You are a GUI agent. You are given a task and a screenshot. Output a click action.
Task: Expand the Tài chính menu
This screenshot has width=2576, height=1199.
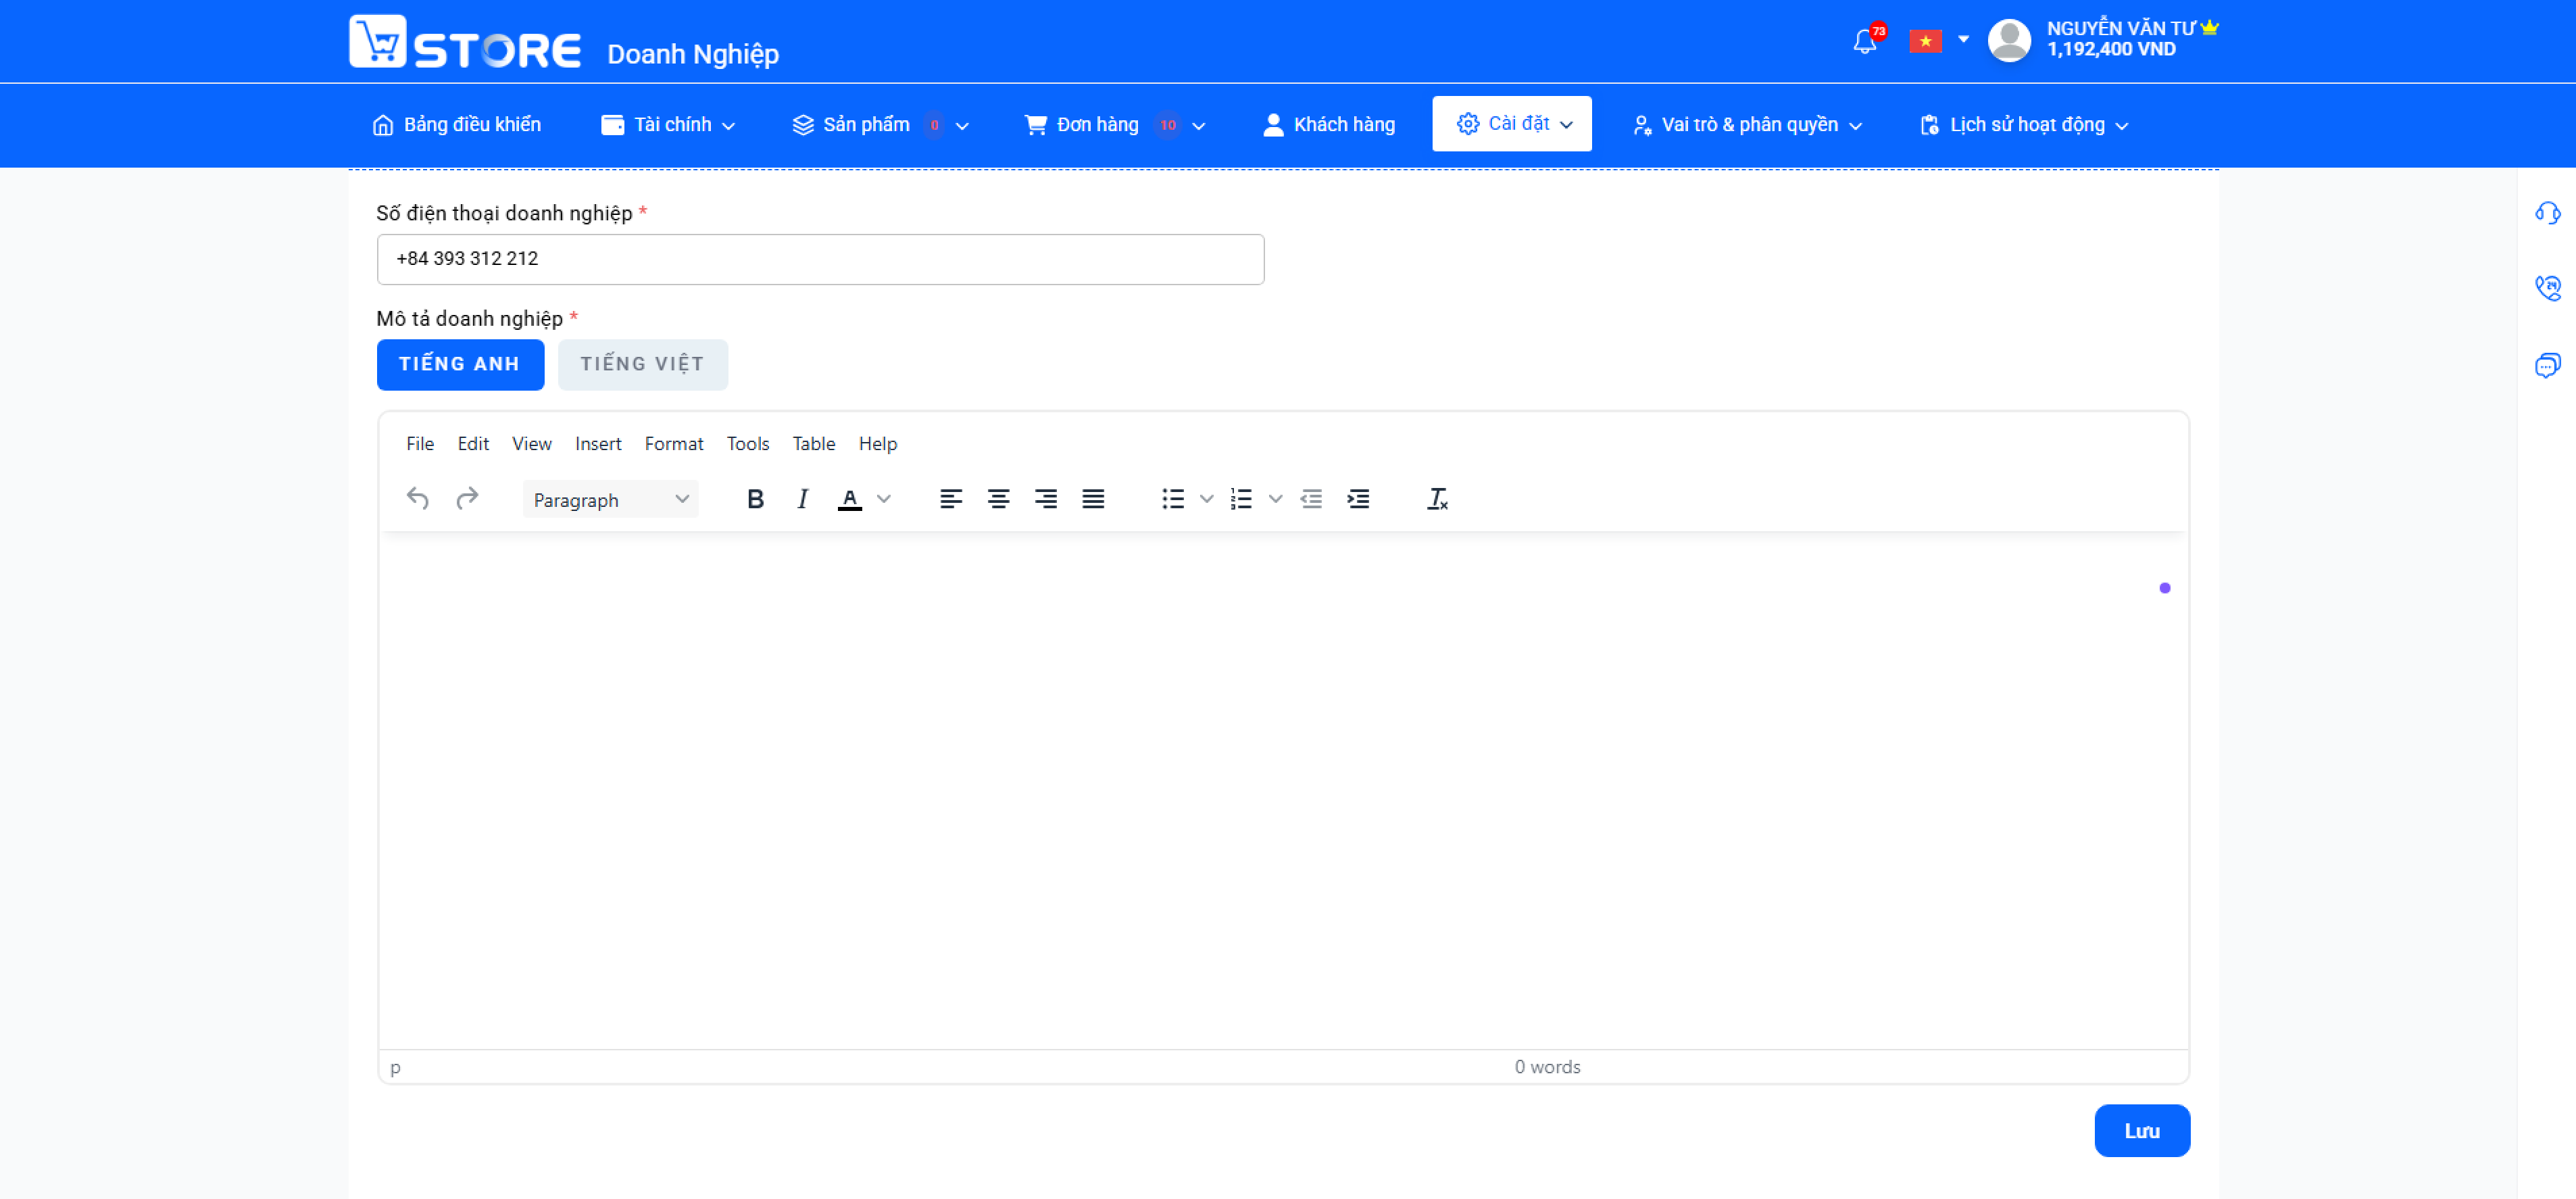pos(668,125)
